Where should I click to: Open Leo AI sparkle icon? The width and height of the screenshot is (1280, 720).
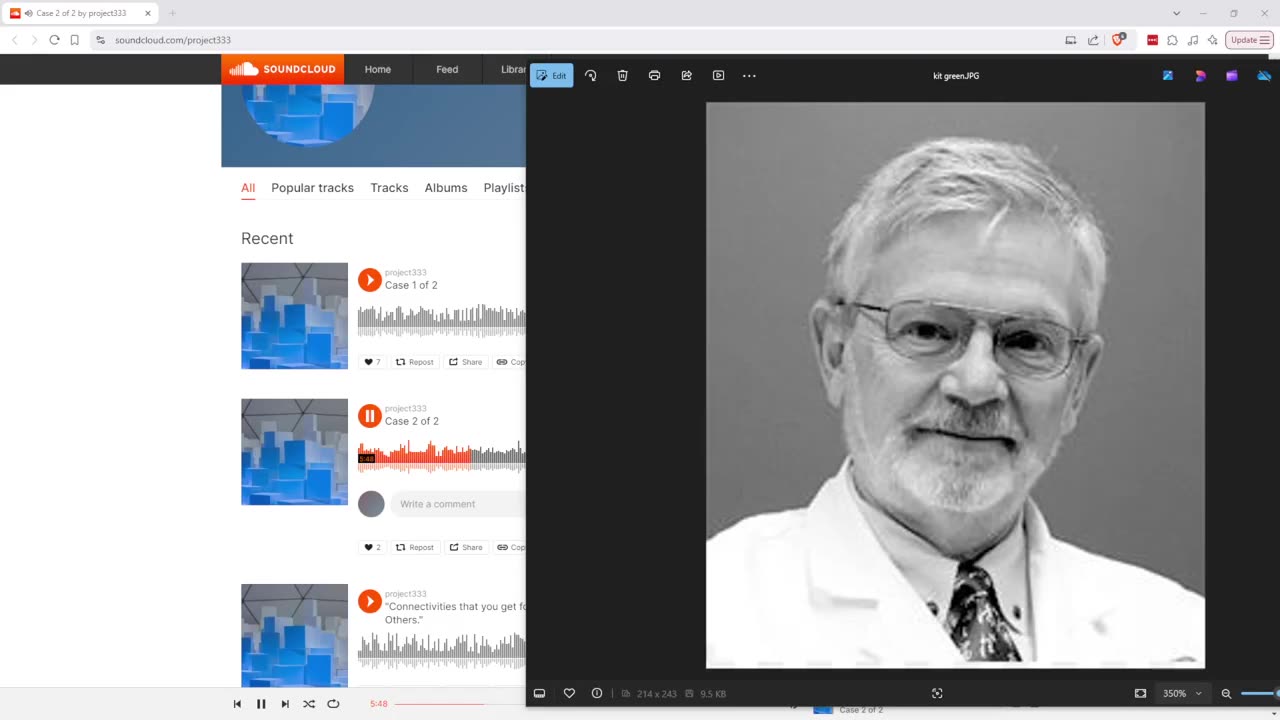click(x=1212, y=40)
